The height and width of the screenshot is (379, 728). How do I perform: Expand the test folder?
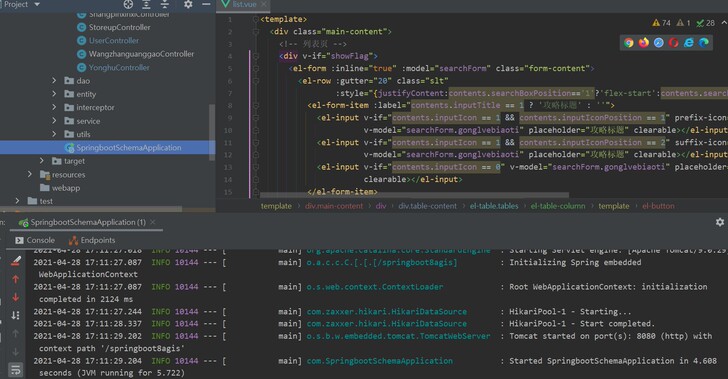pos(18,201)
